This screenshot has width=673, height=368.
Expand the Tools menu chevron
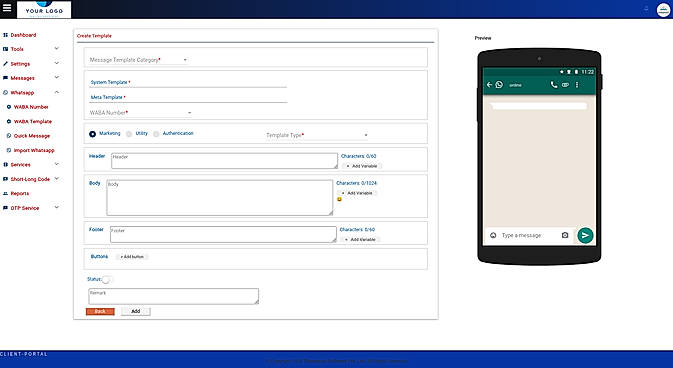pyautogui.click(x=57, y=49)
